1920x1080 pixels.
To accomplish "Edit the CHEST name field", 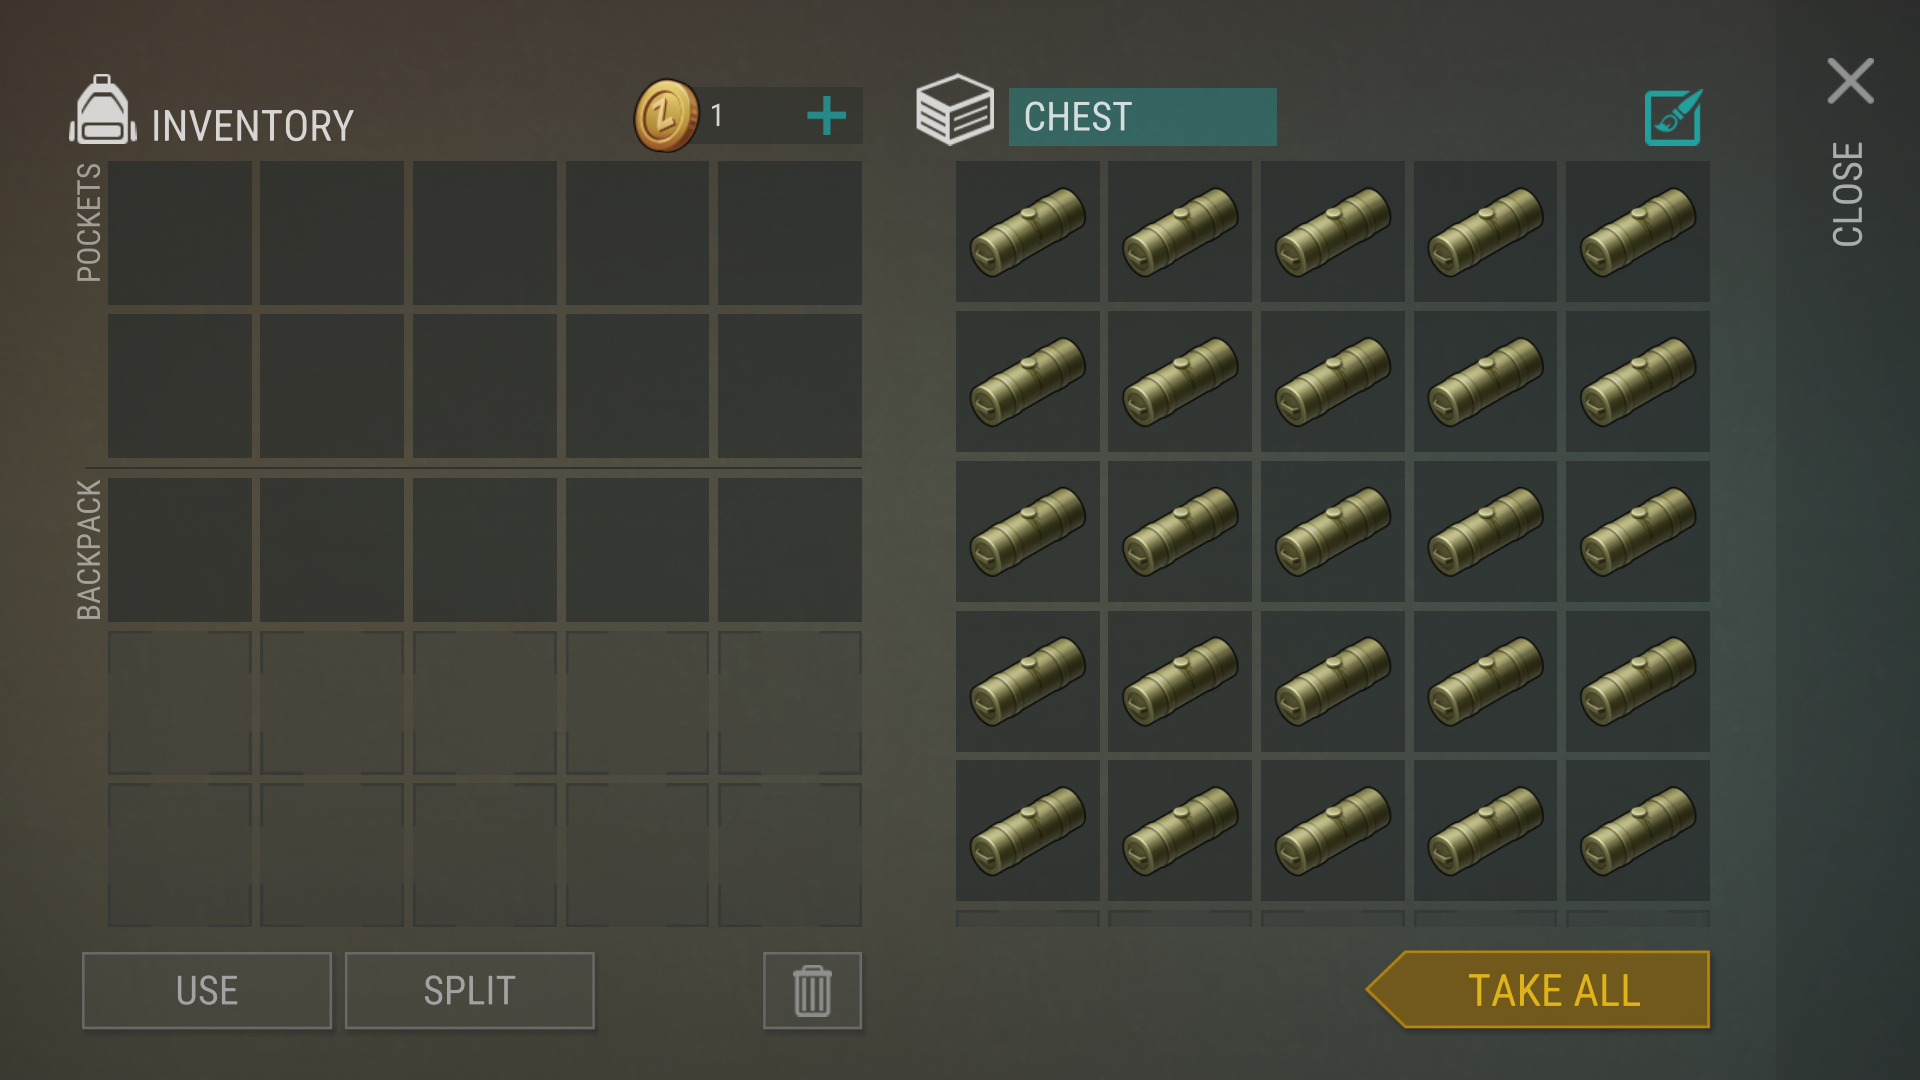I will coord(1142,117).
